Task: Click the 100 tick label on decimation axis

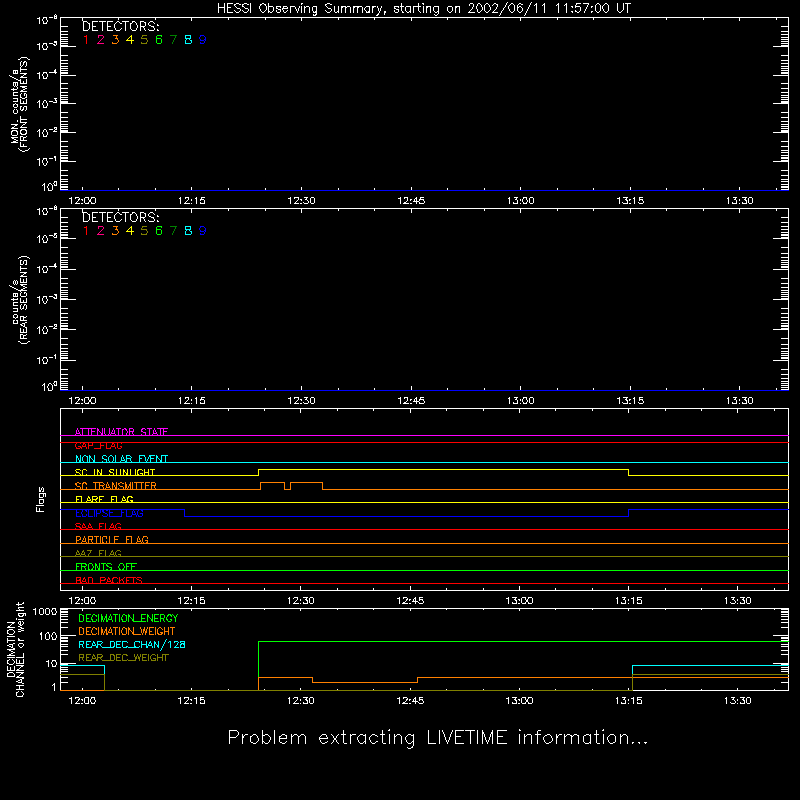Action: 48,636
